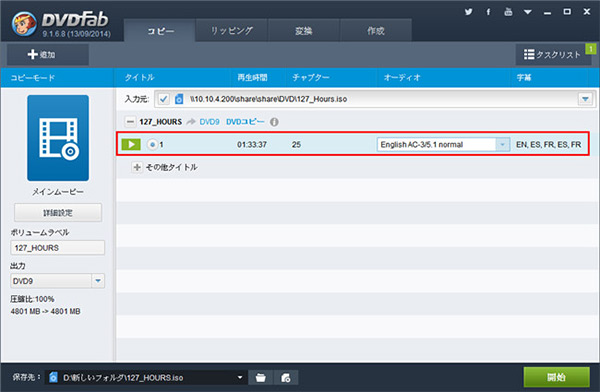Open the DVD9 output dropdown
The height and width of the screenshot is (392, 600).
coord(57,281)
